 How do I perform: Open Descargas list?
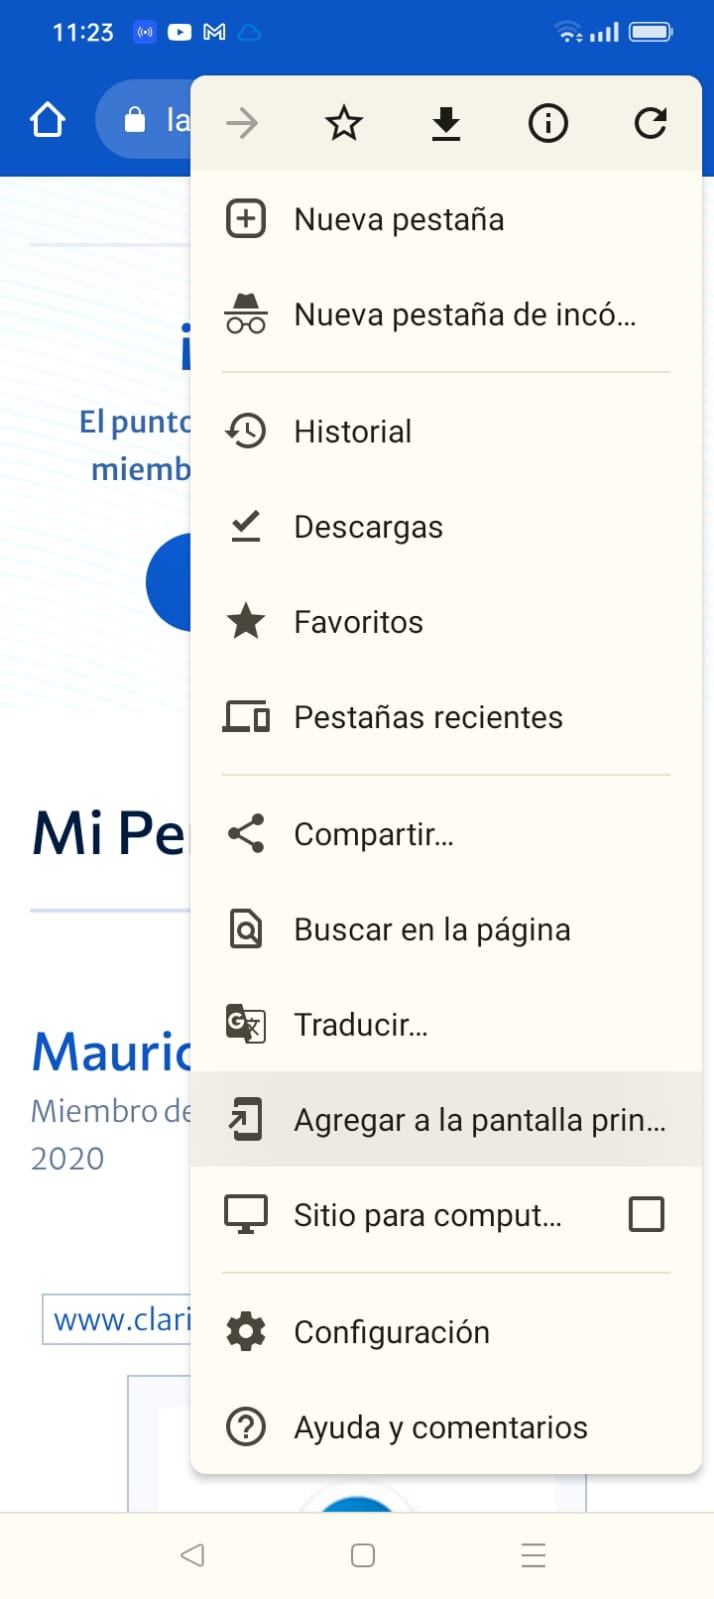pyautogui.click(x=446, y=526)
